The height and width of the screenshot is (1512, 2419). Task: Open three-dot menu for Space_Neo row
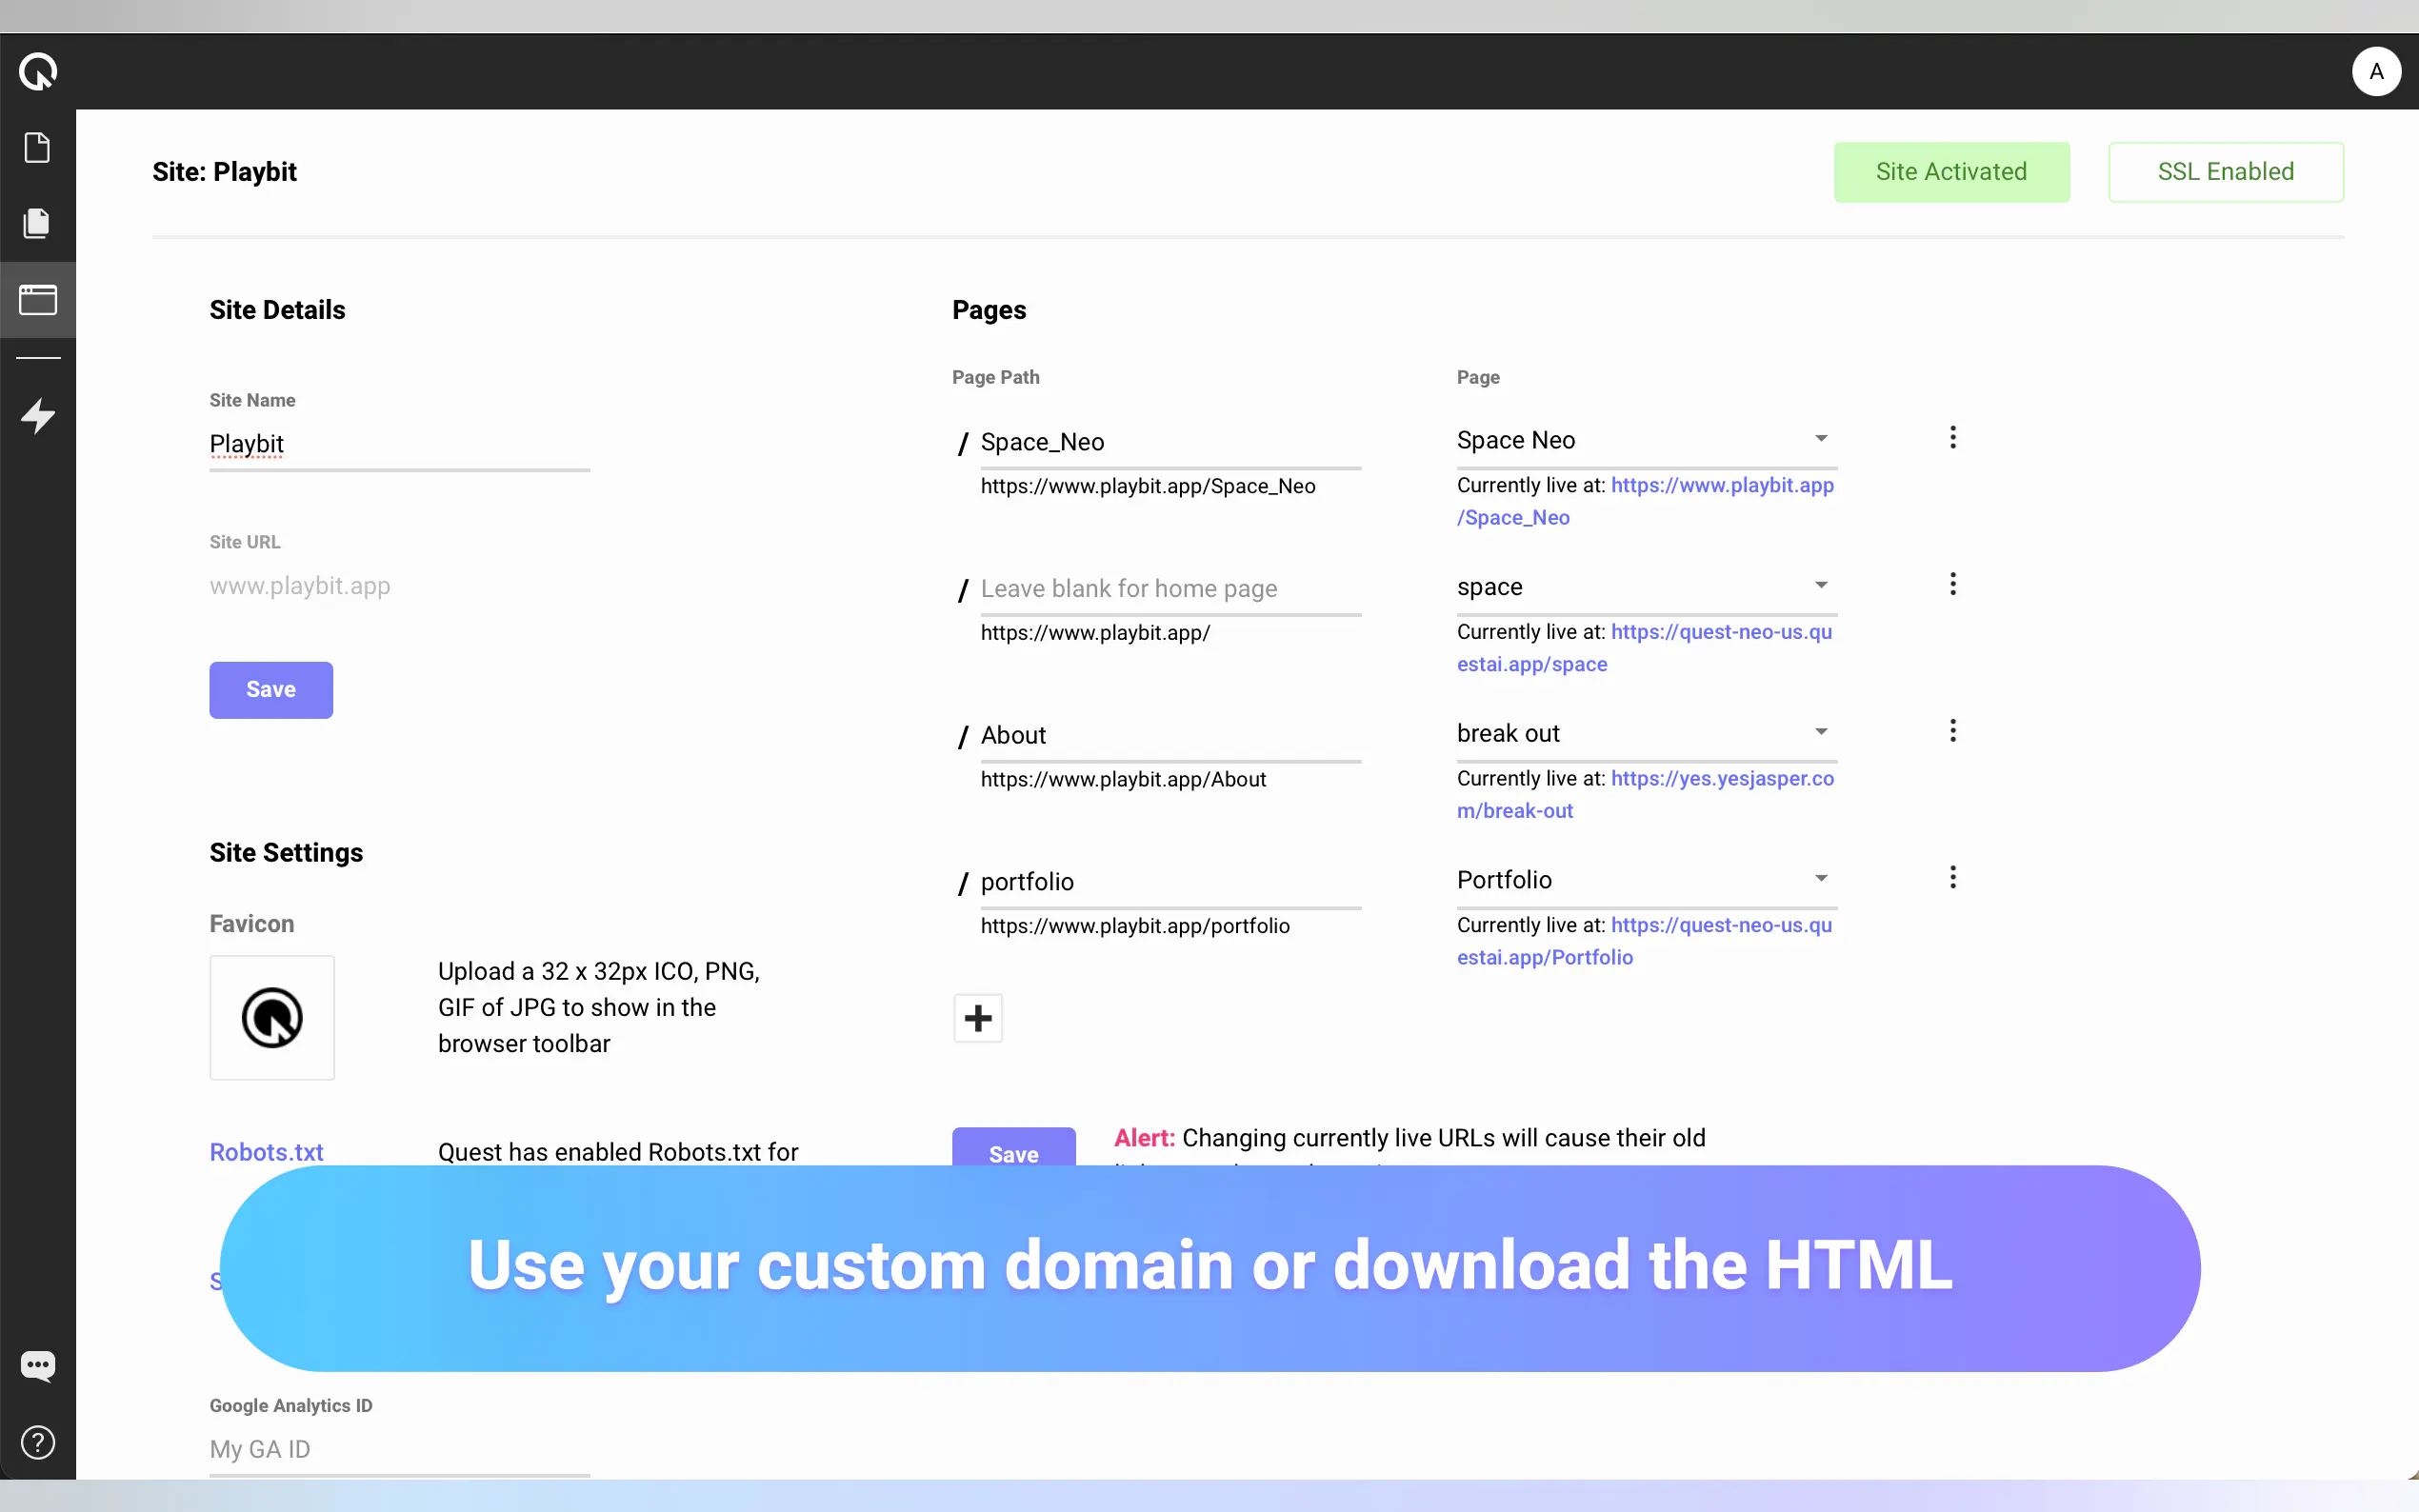click(1952, 438)
